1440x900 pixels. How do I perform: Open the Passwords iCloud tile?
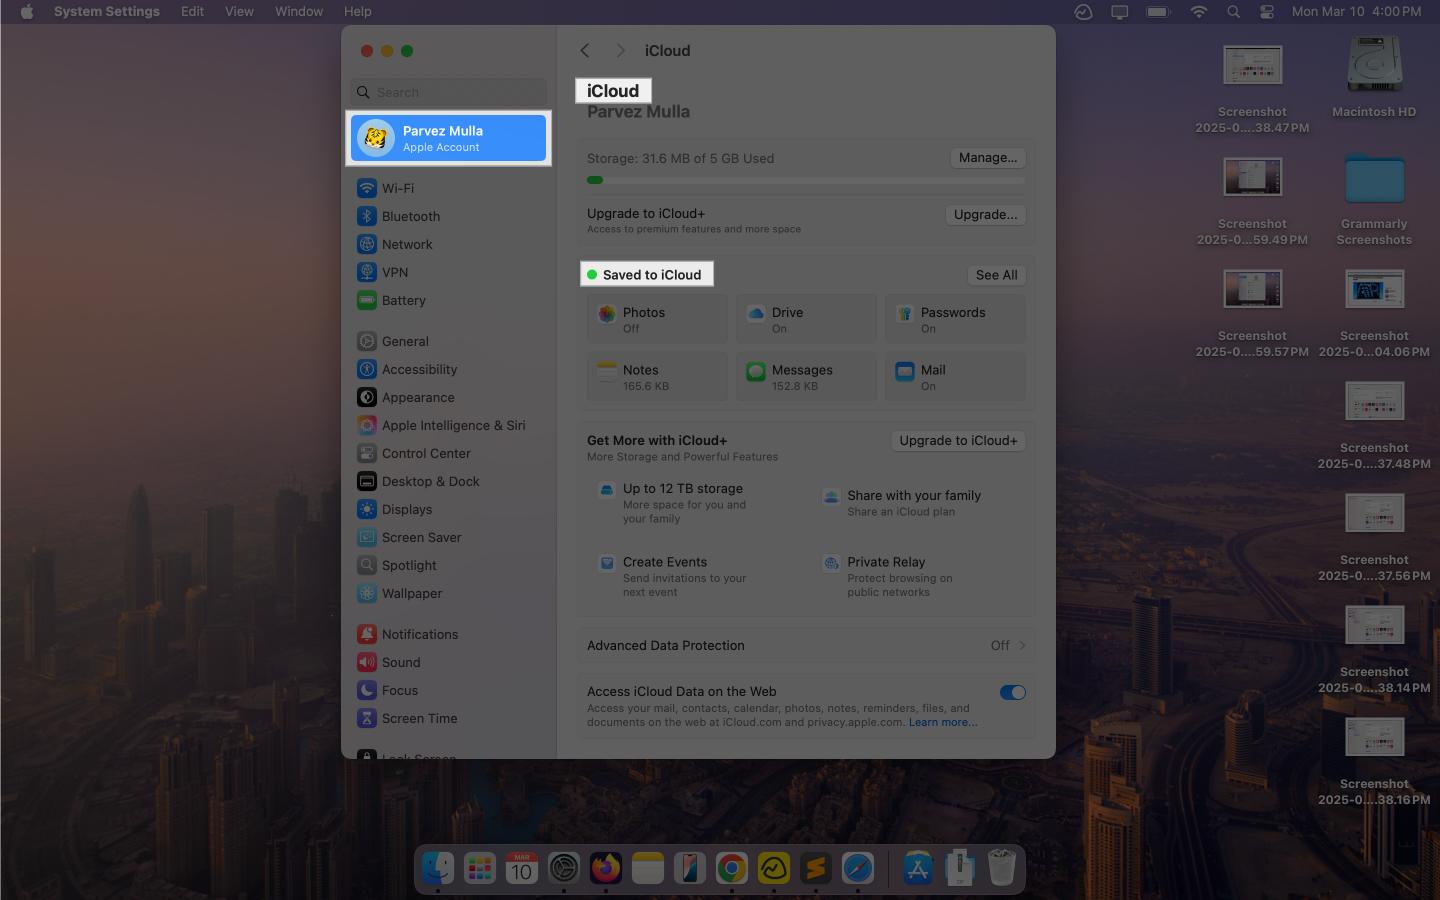pyautogui.click(x=955, y=319)
